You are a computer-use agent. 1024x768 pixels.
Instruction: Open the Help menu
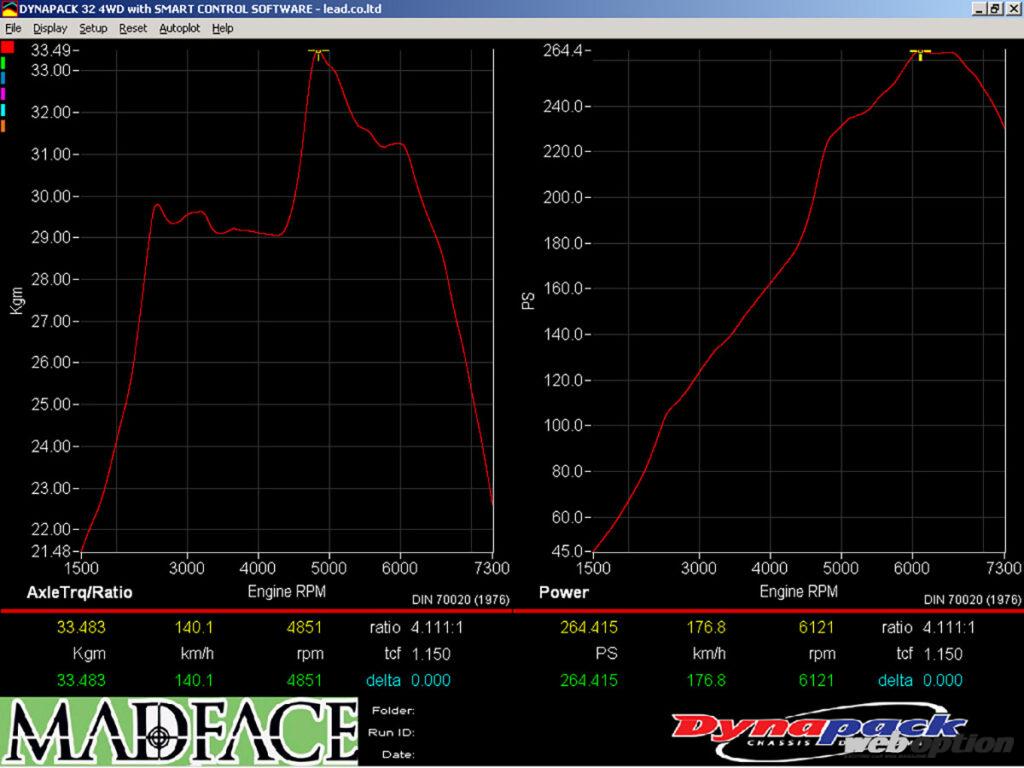tap(222, 28)
